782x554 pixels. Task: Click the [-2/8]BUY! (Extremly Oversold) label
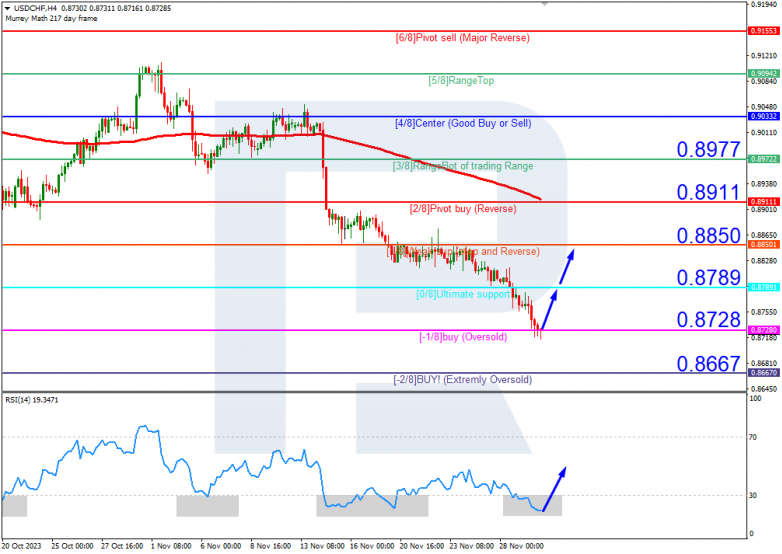(463, 379)
